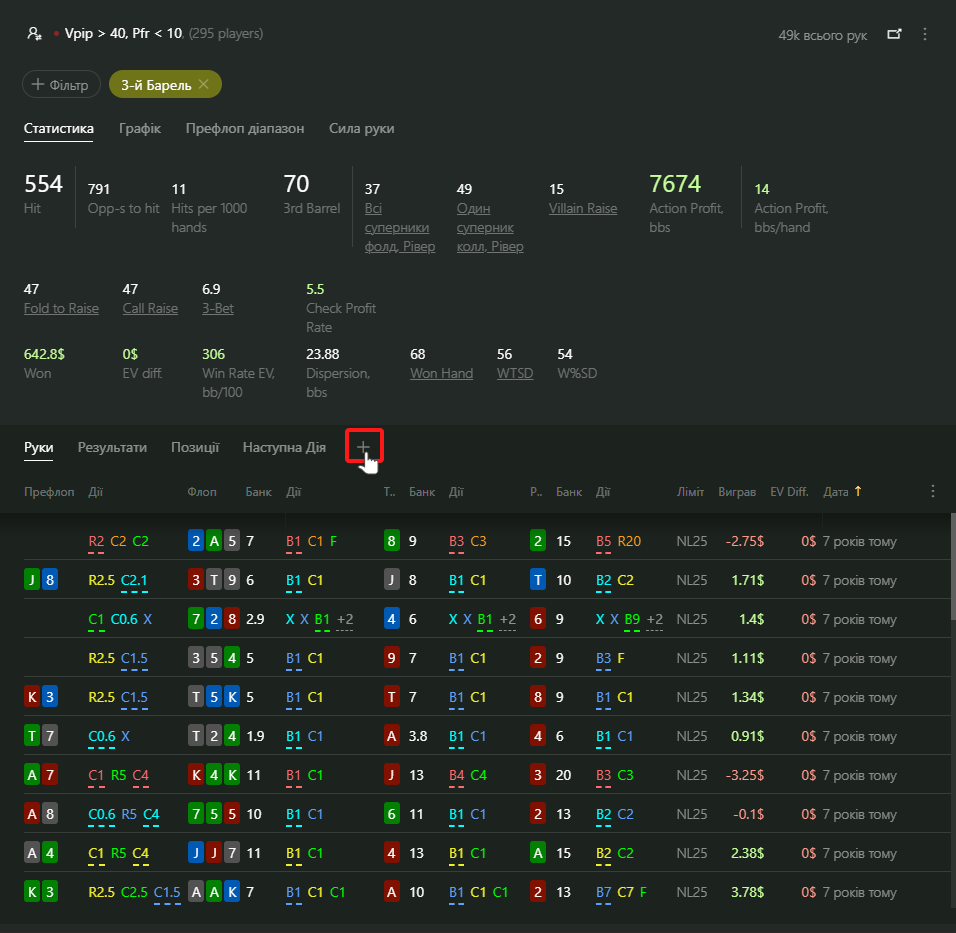Click the Флоп column header

tap(202, 492)
